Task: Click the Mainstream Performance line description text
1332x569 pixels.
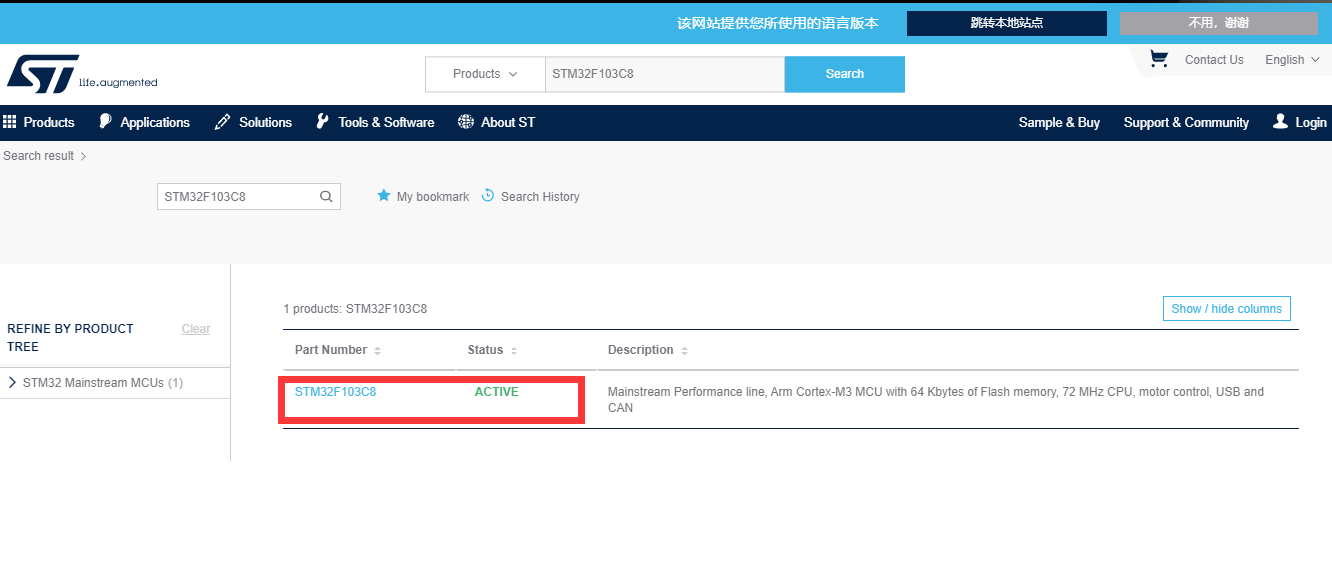Action: (x=936, y=400)
